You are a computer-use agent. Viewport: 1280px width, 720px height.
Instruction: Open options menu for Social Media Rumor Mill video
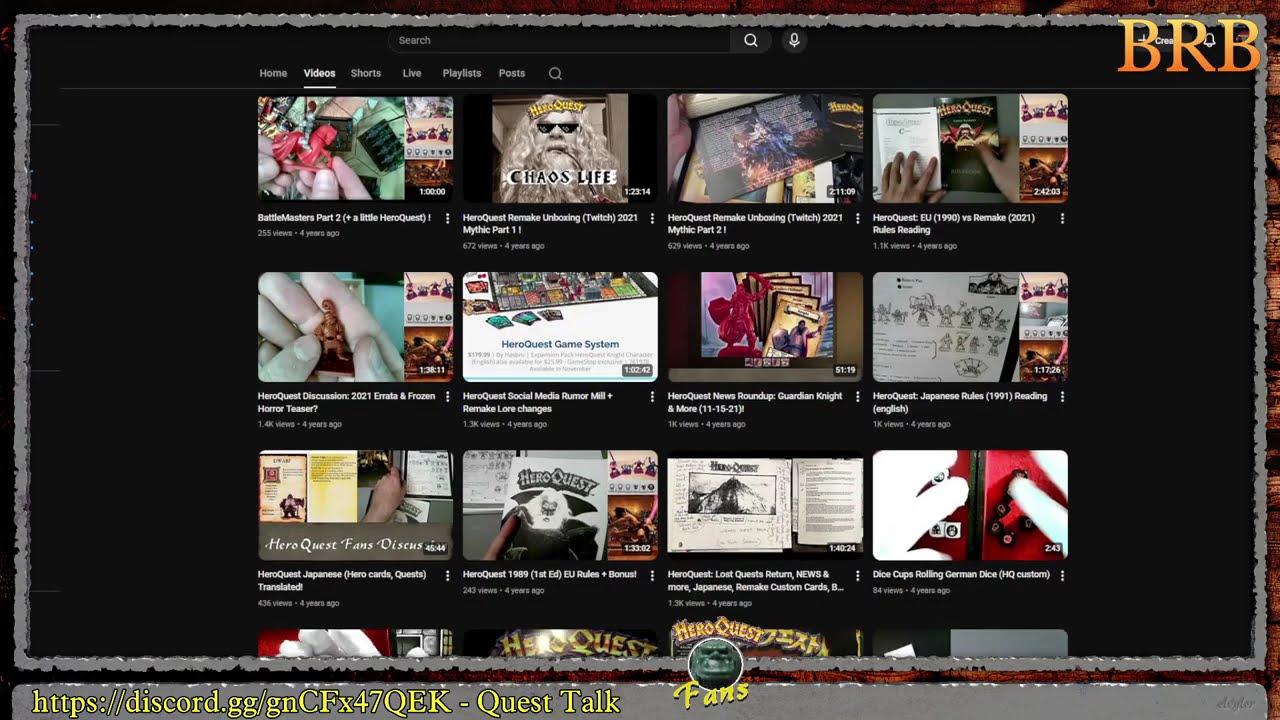pyautogui.click(x=652, y=397)
